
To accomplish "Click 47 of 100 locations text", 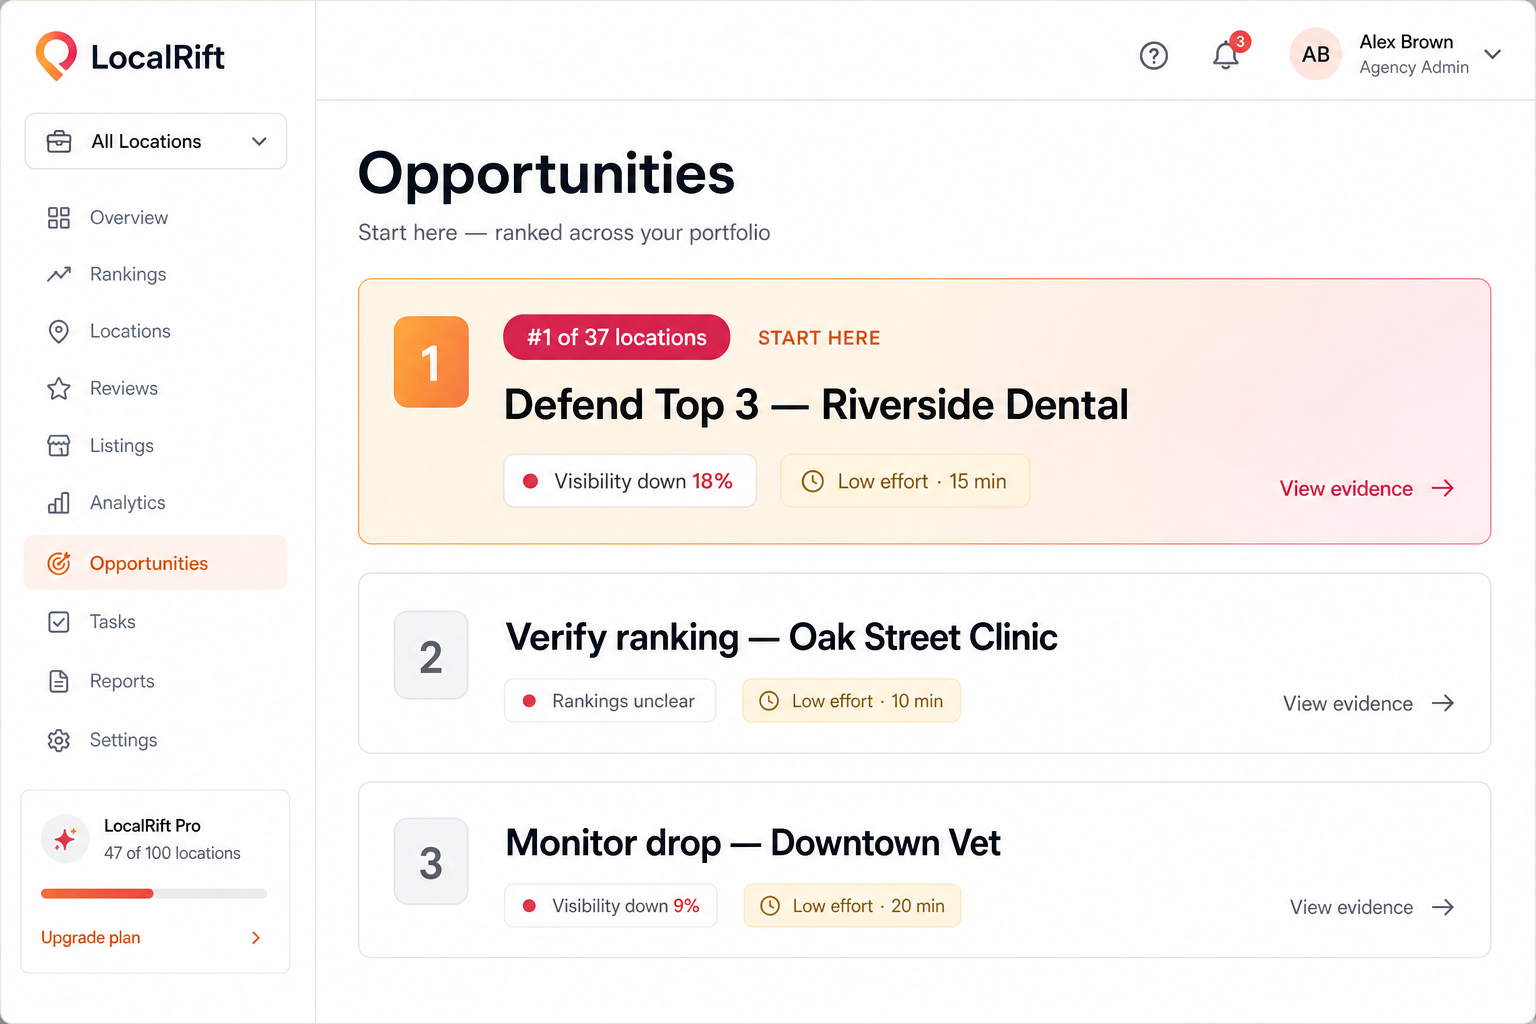I will (x=172, y=853).
